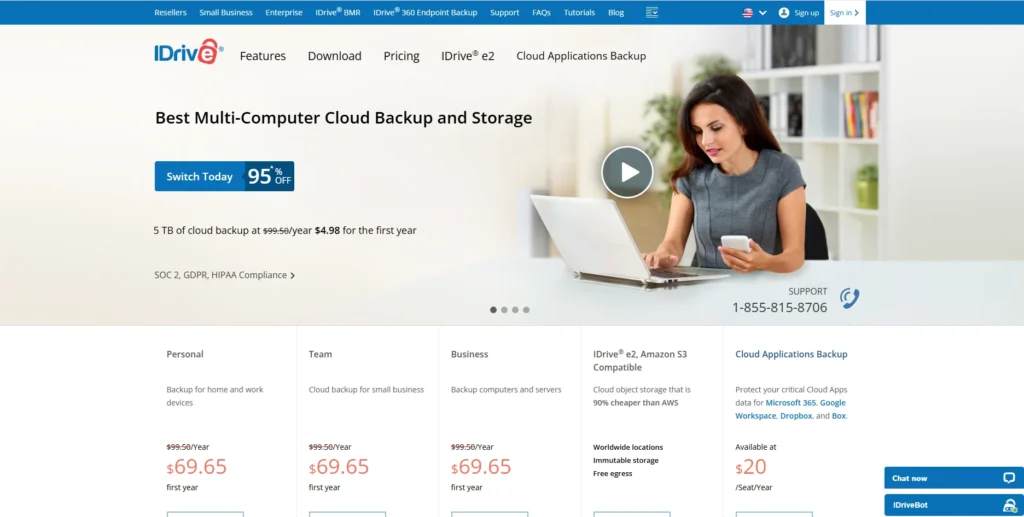Screen dimensions: 1024x517
Task: Click the Switch Today 95% OFF button
Action: (224, 176)
